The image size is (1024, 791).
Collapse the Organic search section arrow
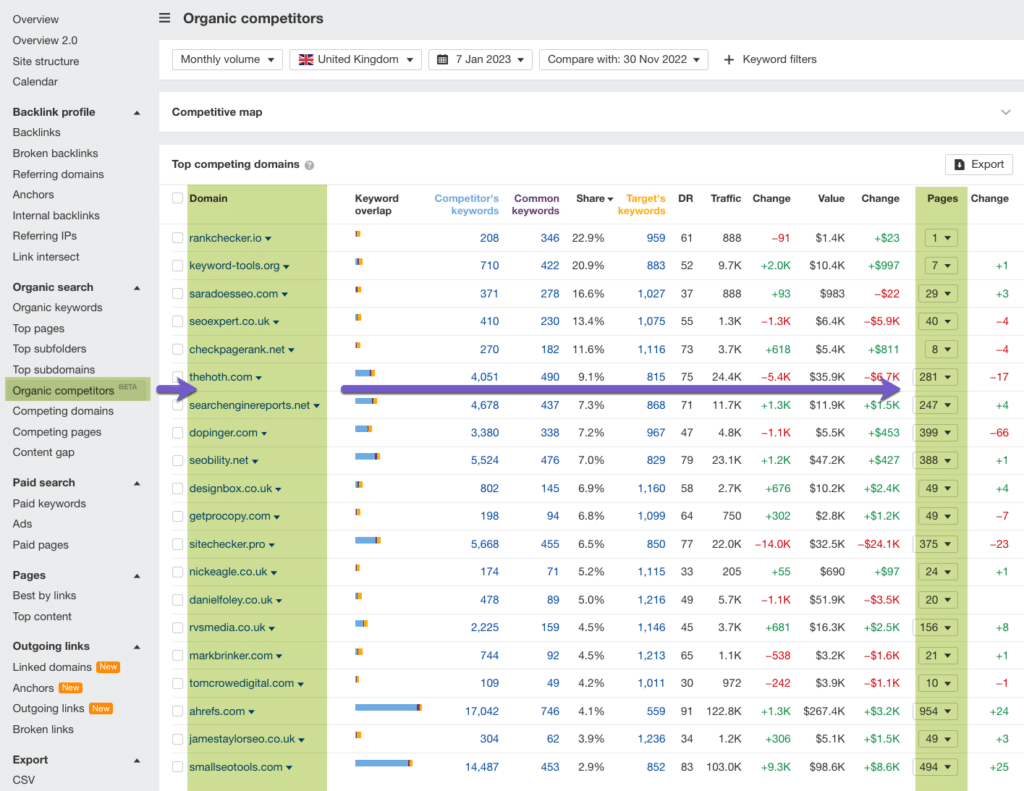coord(137,288)
